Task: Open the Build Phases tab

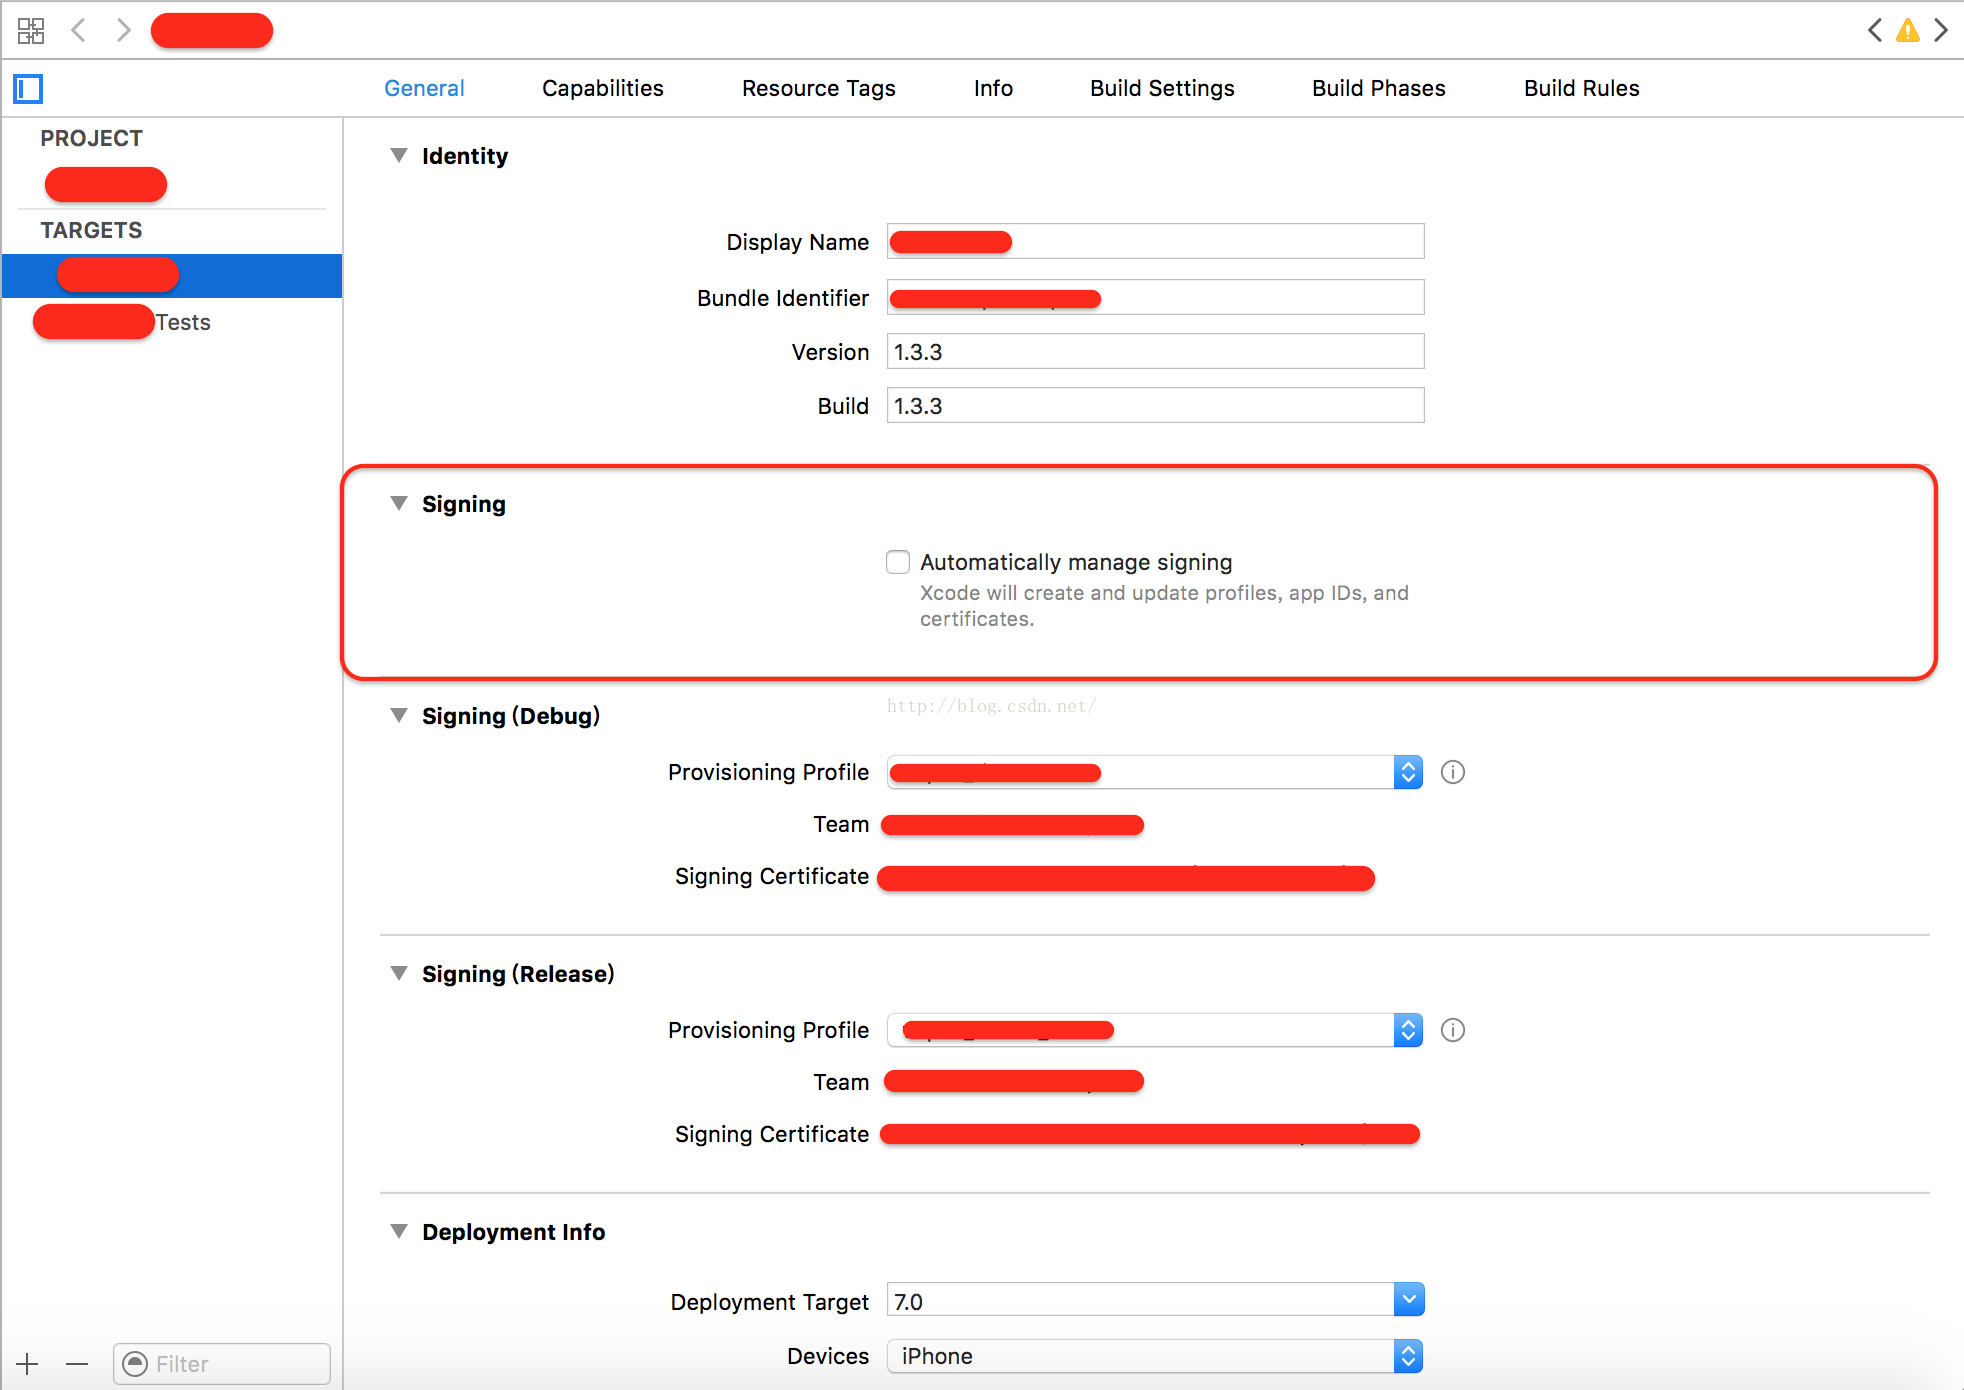Action: pos(1379,88)
